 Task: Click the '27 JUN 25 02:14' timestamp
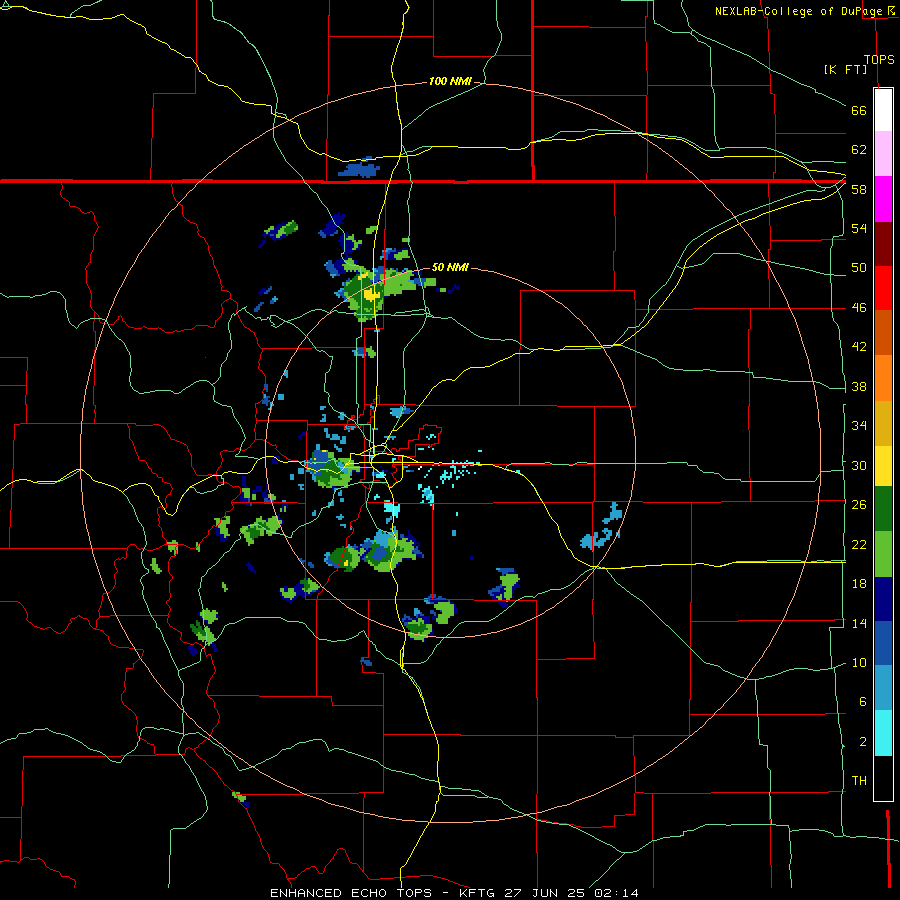click(x=571, y=893)
